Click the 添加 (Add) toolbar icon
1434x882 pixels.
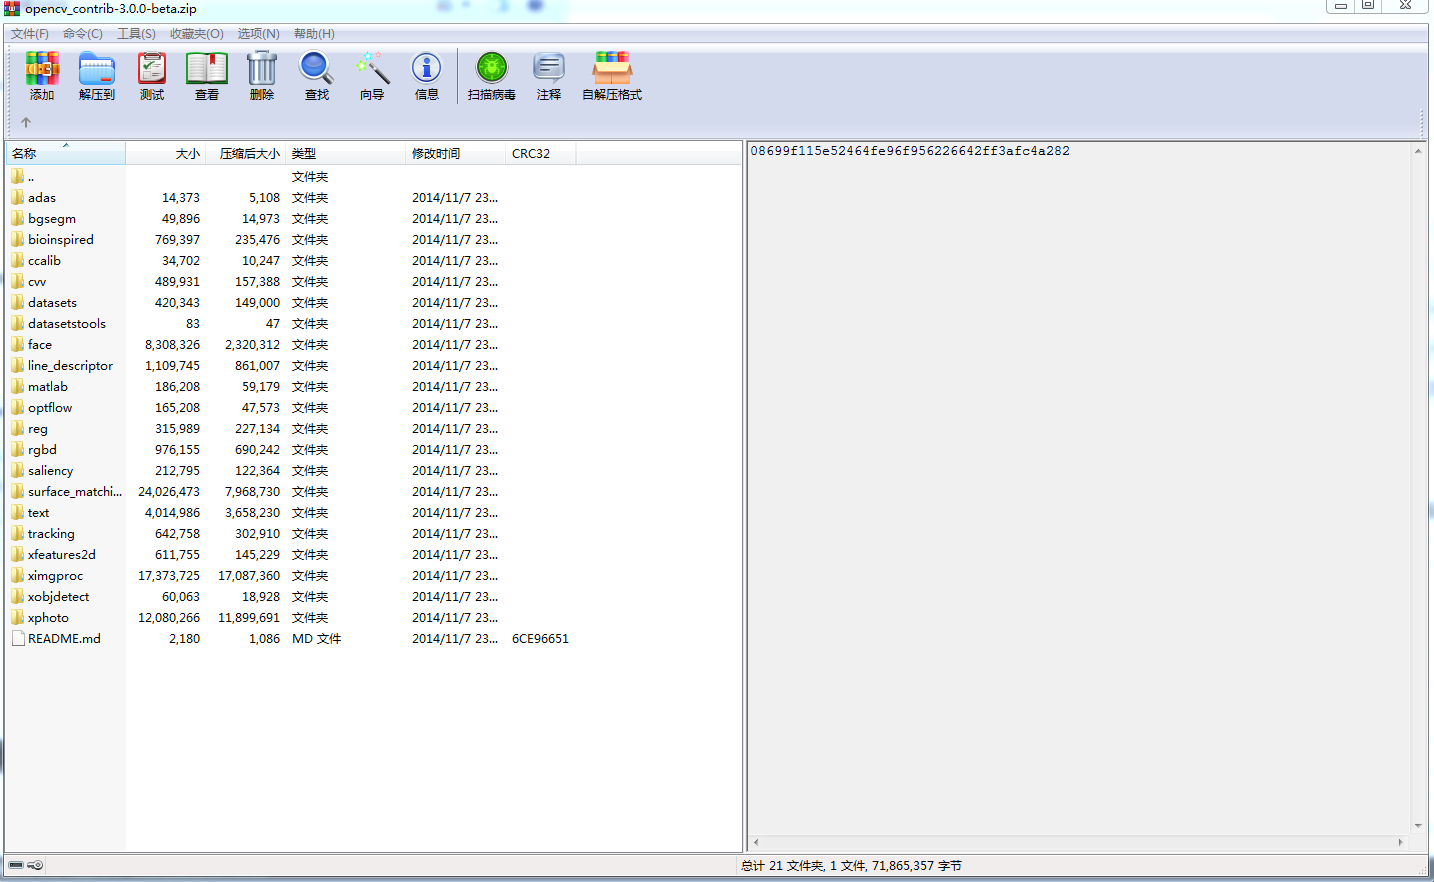[42, 68]
